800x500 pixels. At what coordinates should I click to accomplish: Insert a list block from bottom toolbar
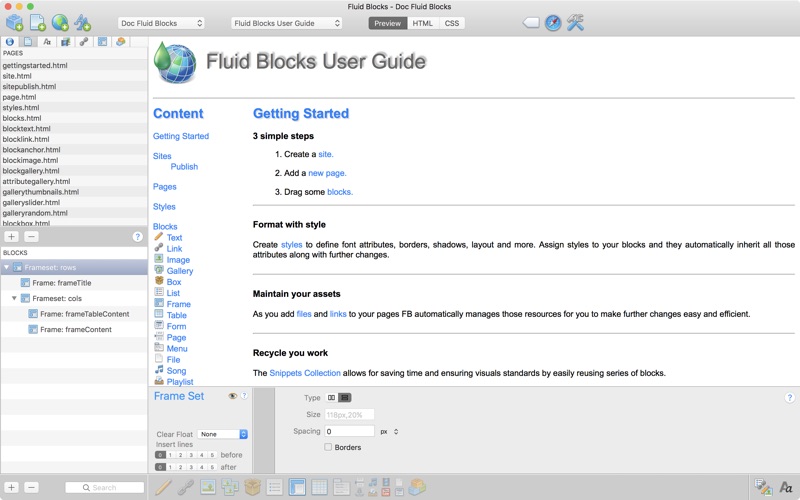(x=274, y=487)
